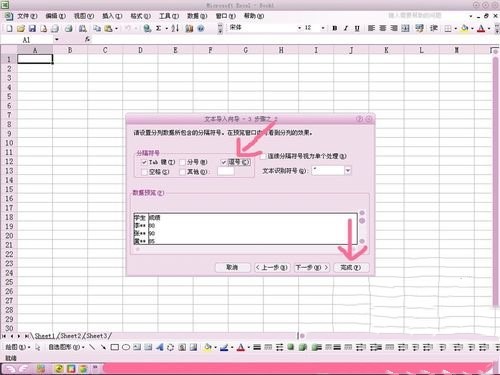Click the Sort ascending A-Z icon
Screen dimensions: 500x375
point(175,29)
